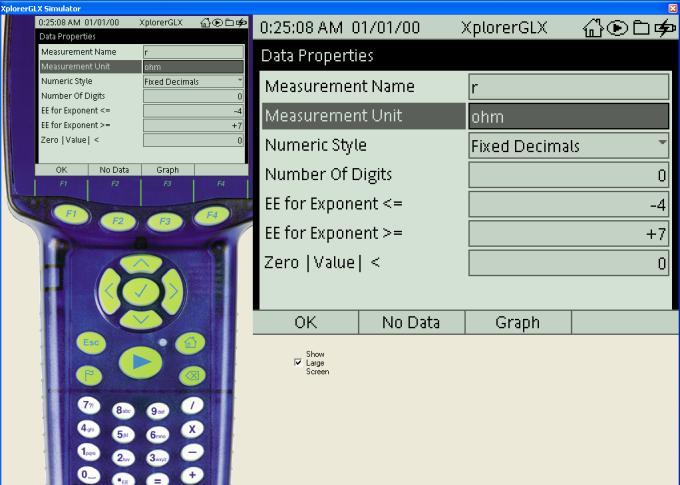This screenshot has width=680, height=485.
Task: Click the EE for Exponent >= field, large screen
Action: [x=569, y=234]
